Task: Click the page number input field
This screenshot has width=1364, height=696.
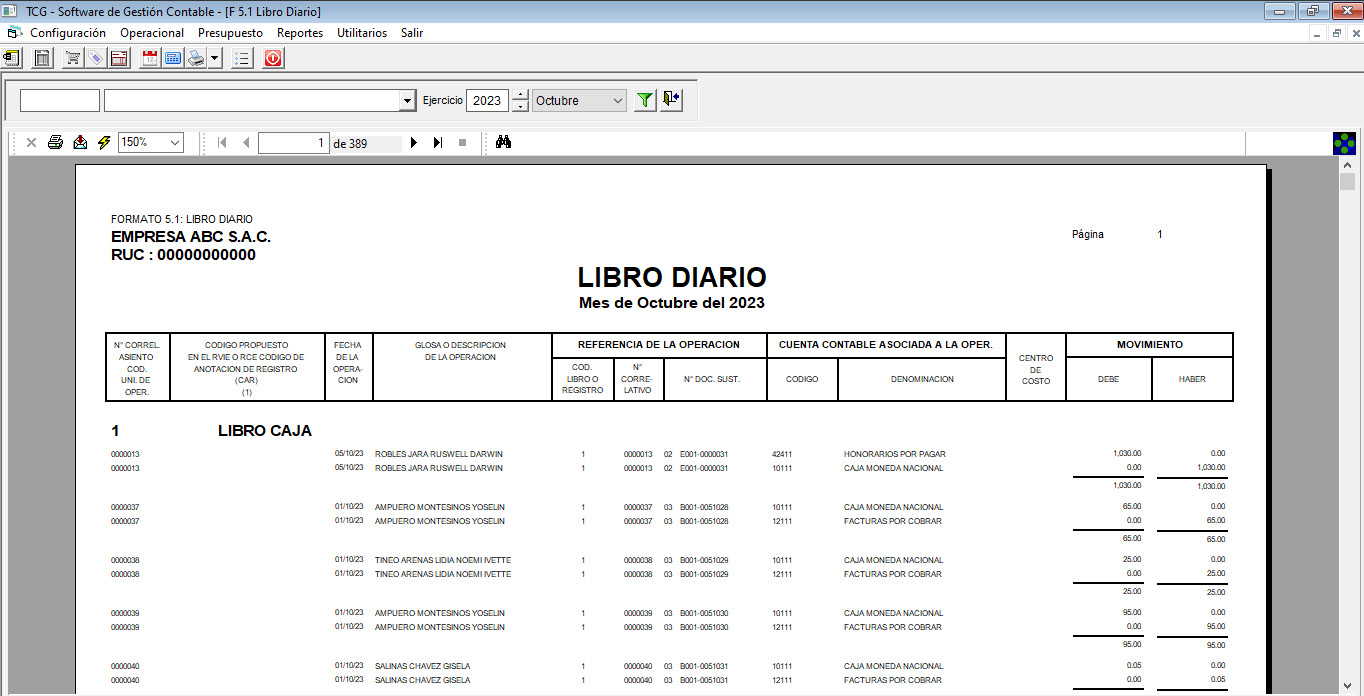Action: click(x=293, y=143)
